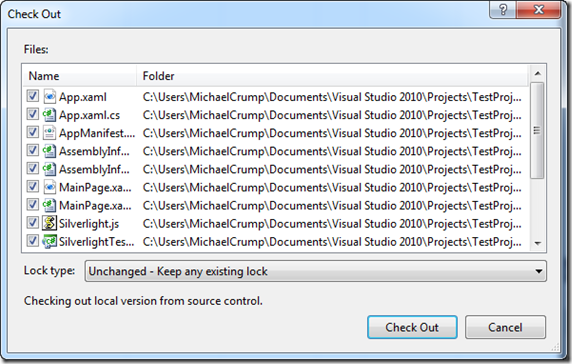The width and height of the screenshot is (572, 364).
Task: Click the SilverlightTes... project file icon
Action: point(49,241)
